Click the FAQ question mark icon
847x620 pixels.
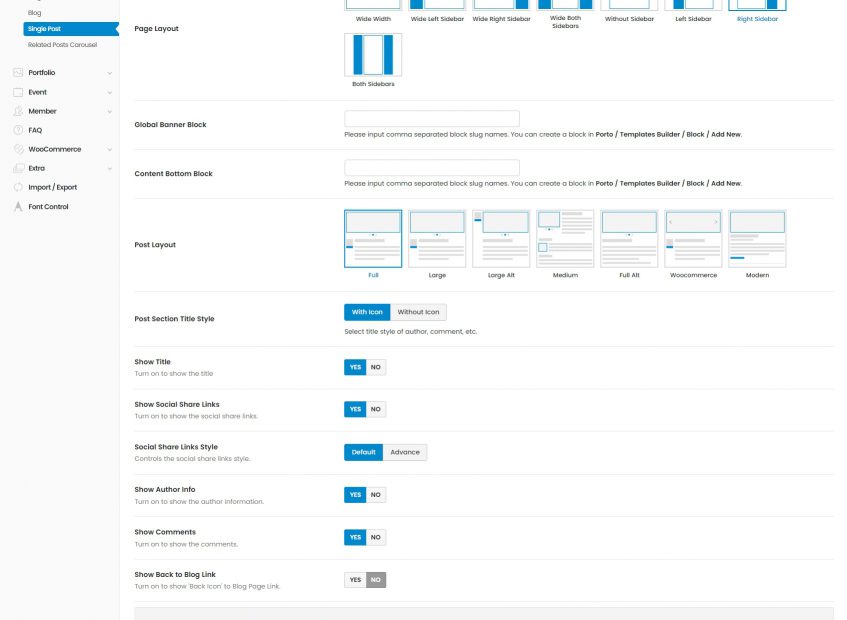coord(18,130)
